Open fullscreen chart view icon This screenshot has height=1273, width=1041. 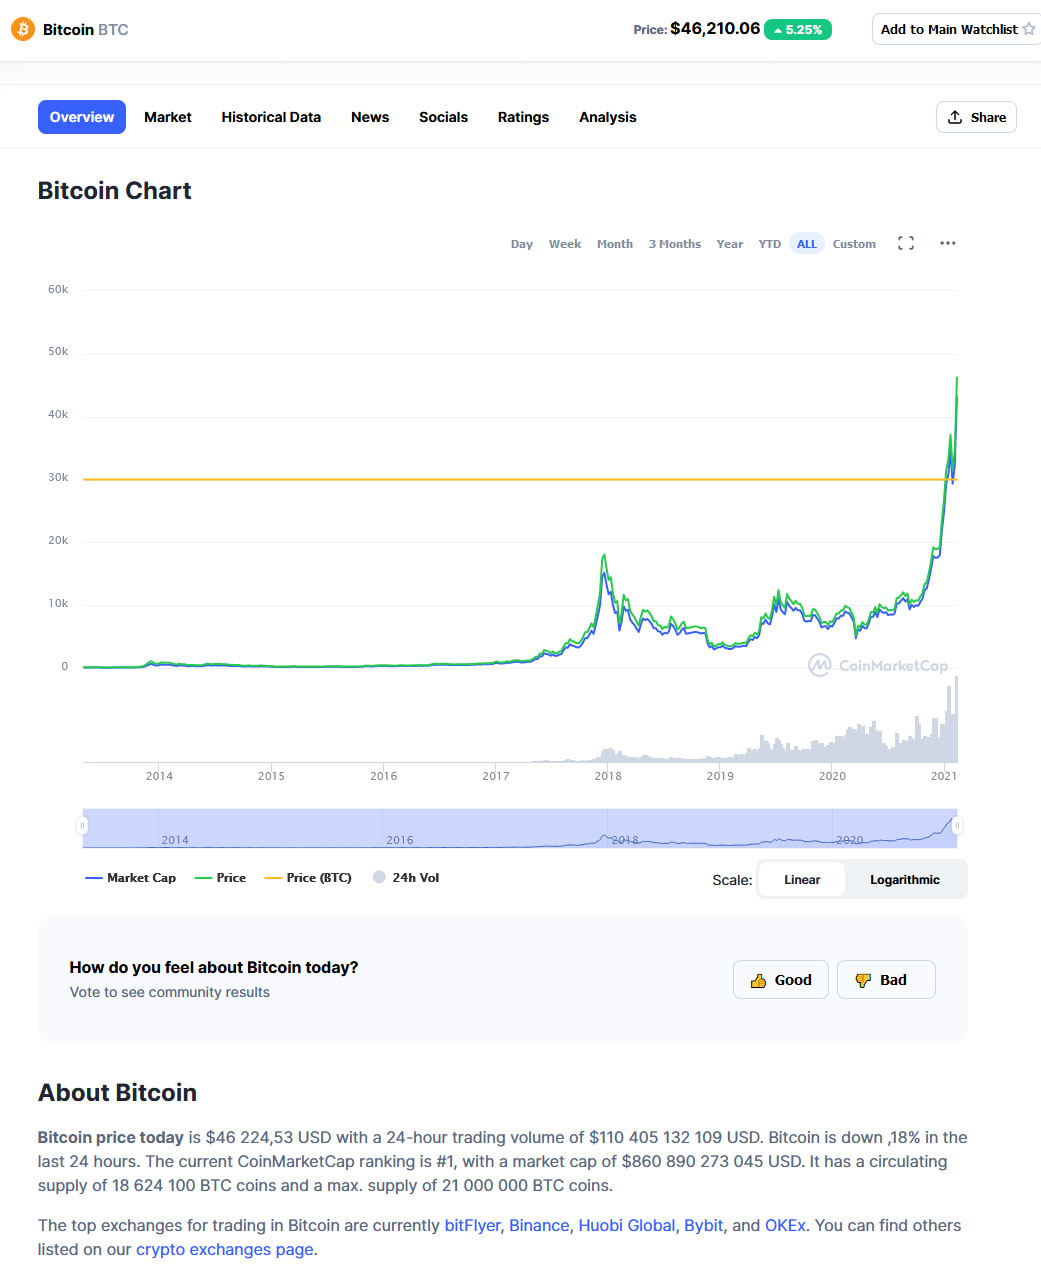(906, 243)
